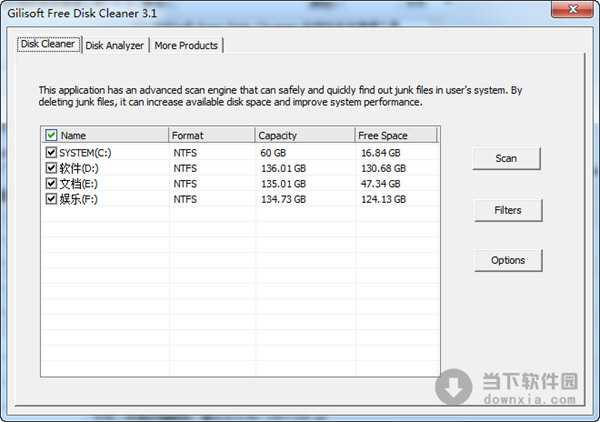The height and width of the screenshot is (422, 600).
Task: Click the 60 GB capacity cell
Action: (x=273, y=153)
